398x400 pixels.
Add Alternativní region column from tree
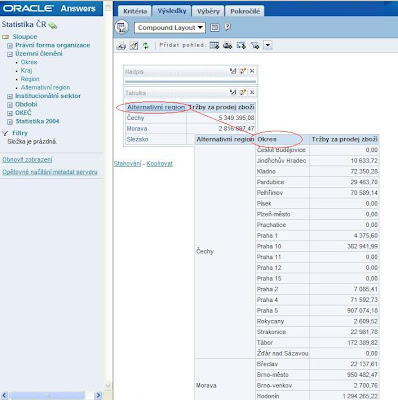click(x=45, y=87)
